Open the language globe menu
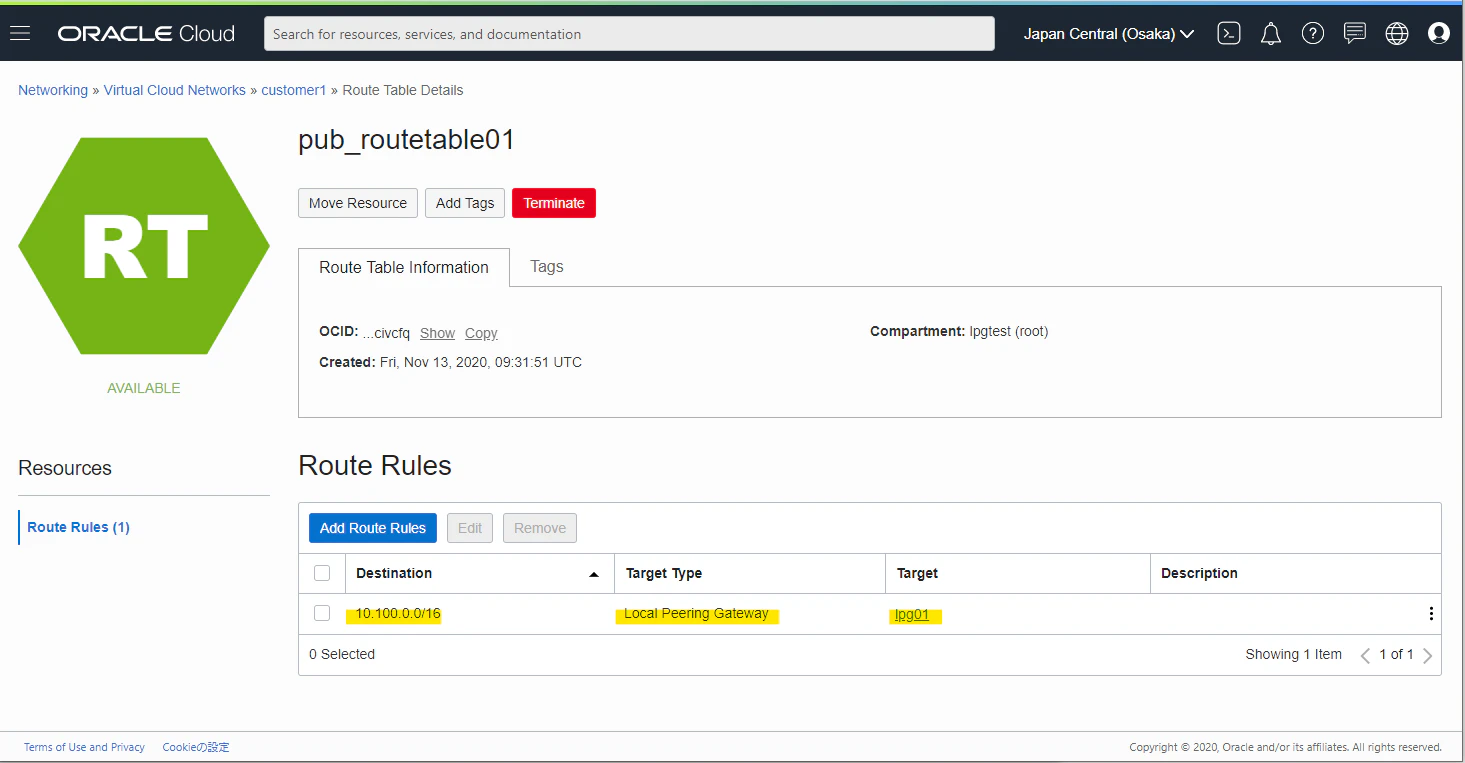 1397,34
